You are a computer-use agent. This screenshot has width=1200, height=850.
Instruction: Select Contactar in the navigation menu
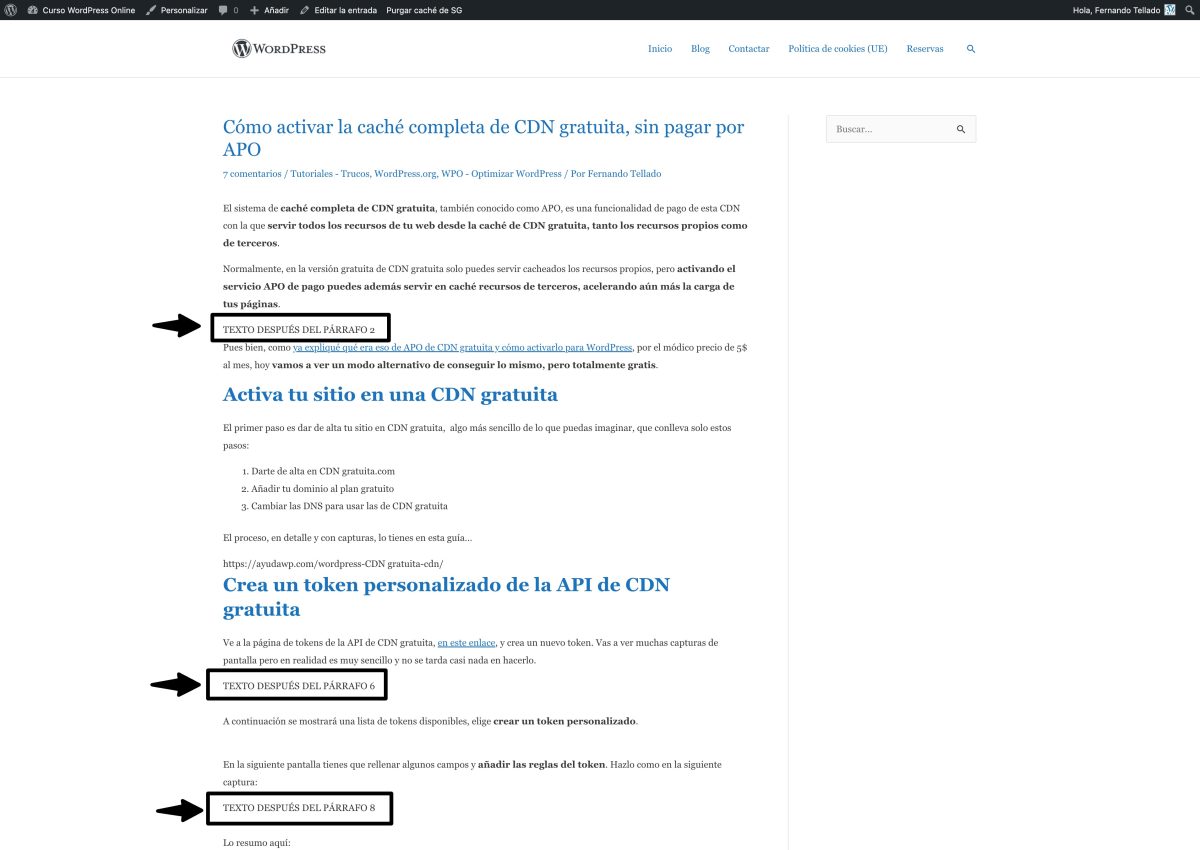[748, 48]
